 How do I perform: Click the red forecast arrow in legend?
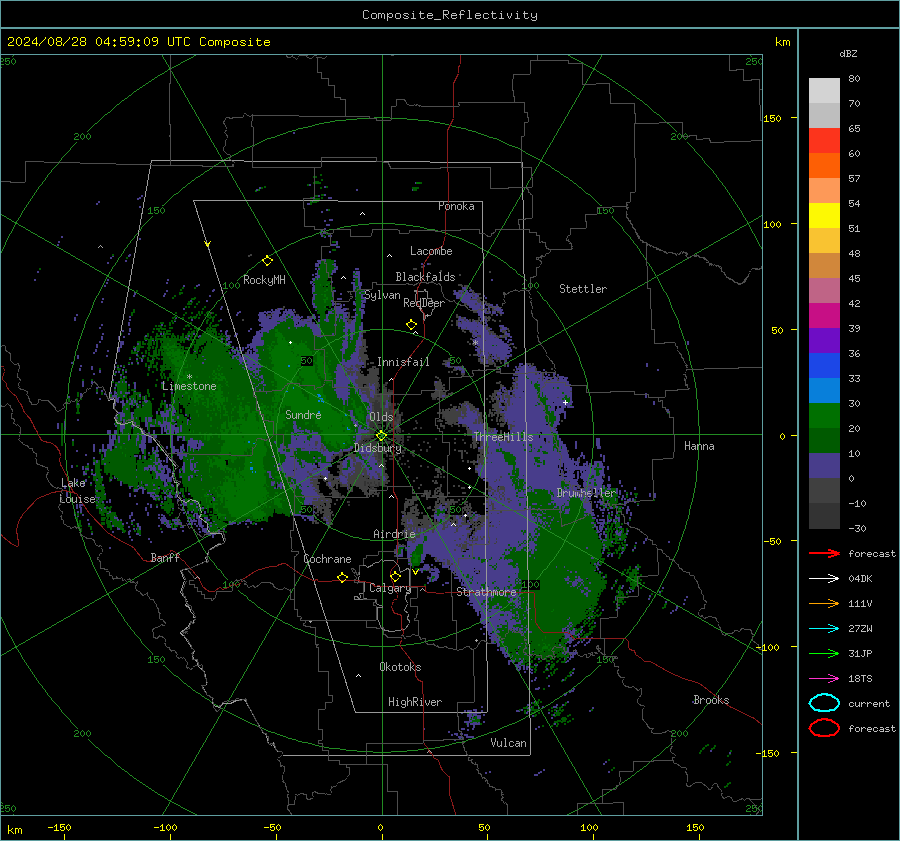point(824,553)
